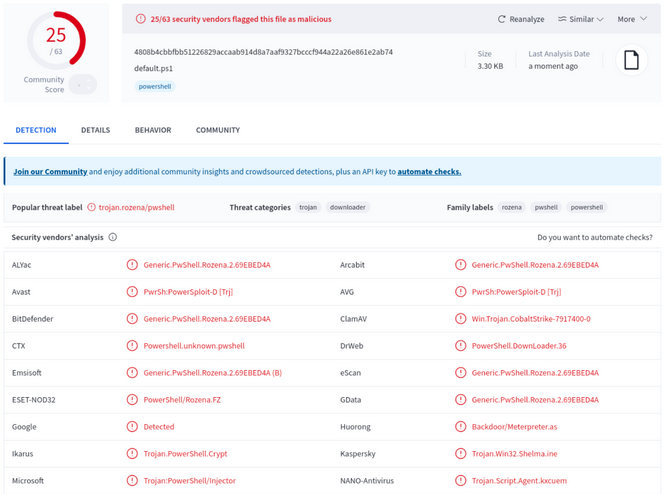
Task: Click the warning icon for ClamAV detection
Action: [x=461, y=319]
